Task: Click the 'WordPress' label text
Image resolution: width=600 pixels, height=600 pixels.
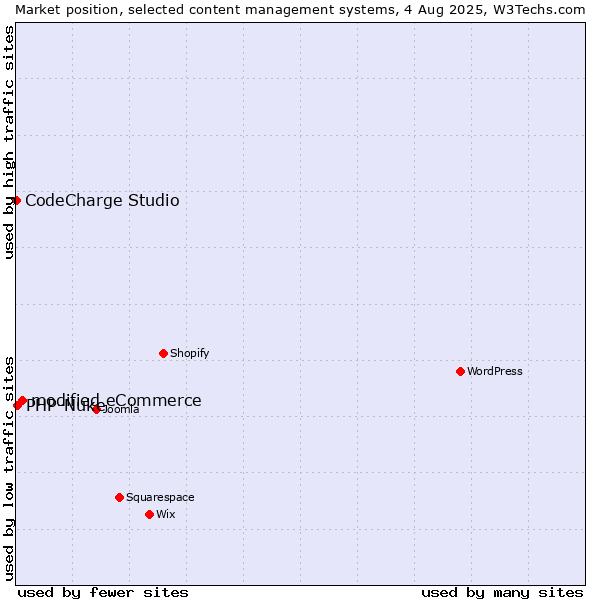Action: tap(494, 371)
